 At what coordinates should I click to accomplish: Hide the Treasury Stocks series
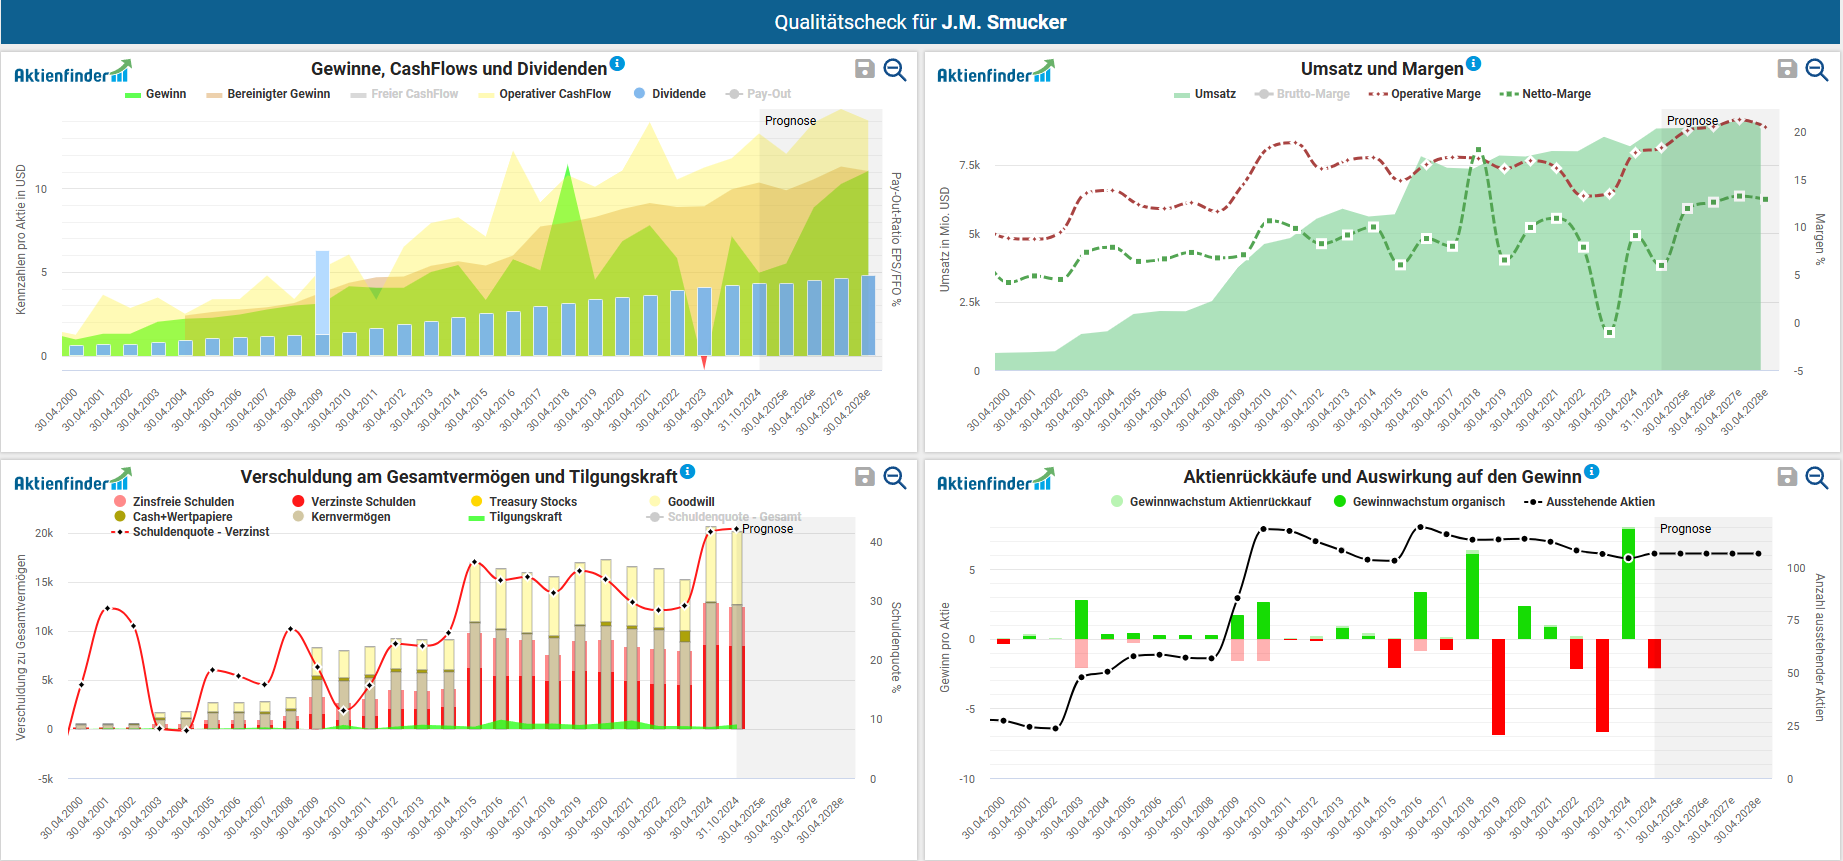(532, 502)
